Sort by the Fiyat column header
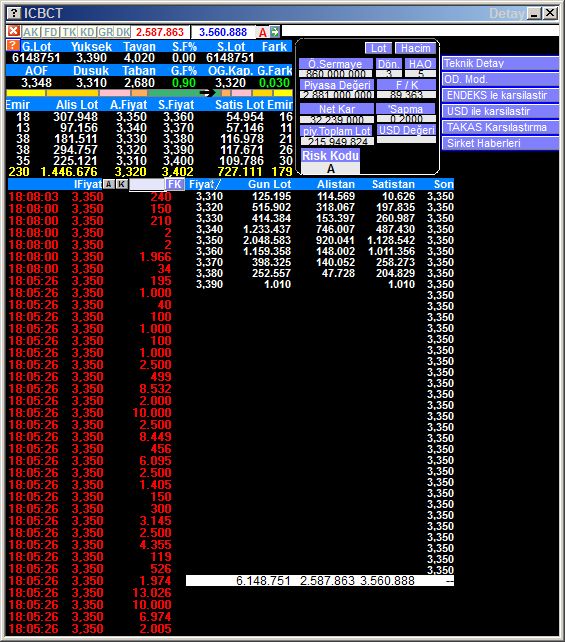This screenshot has height=642, width=565. point(203,184)
